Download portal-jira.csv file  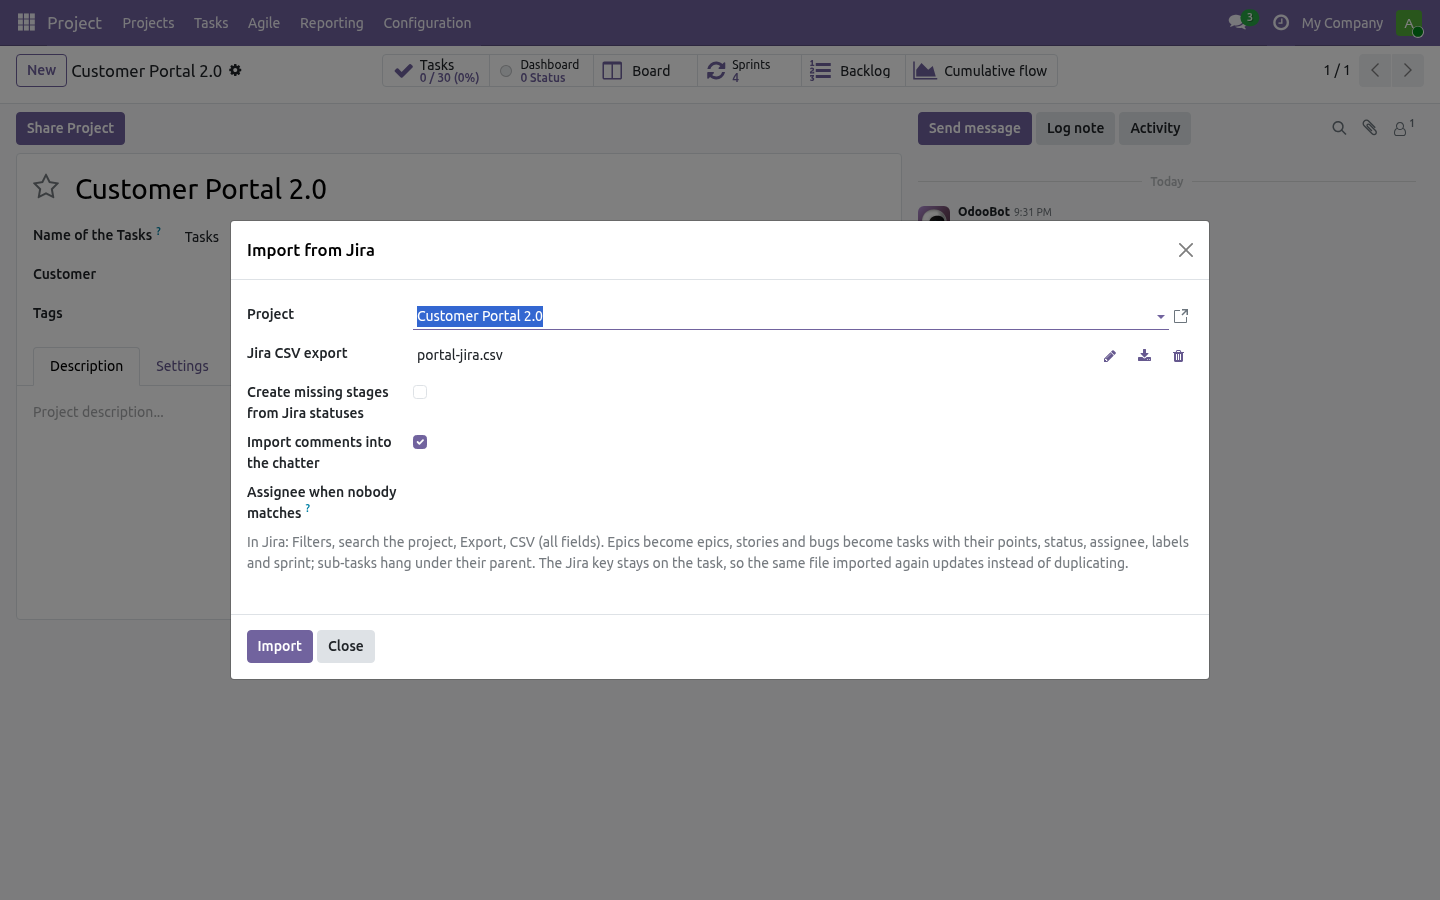pos(1144,356)
